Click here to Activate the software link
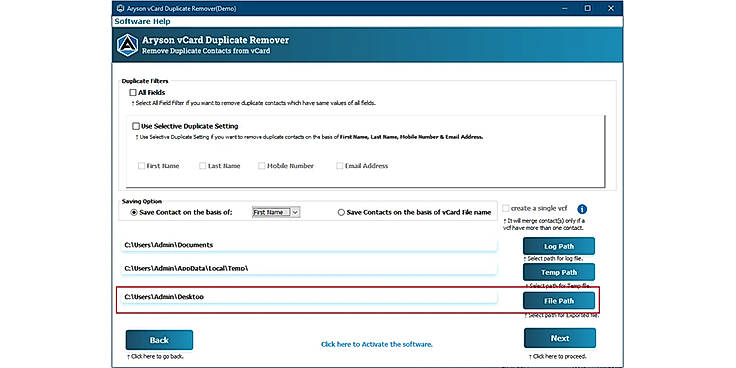The image size is (736, 368). click(376, 344)
